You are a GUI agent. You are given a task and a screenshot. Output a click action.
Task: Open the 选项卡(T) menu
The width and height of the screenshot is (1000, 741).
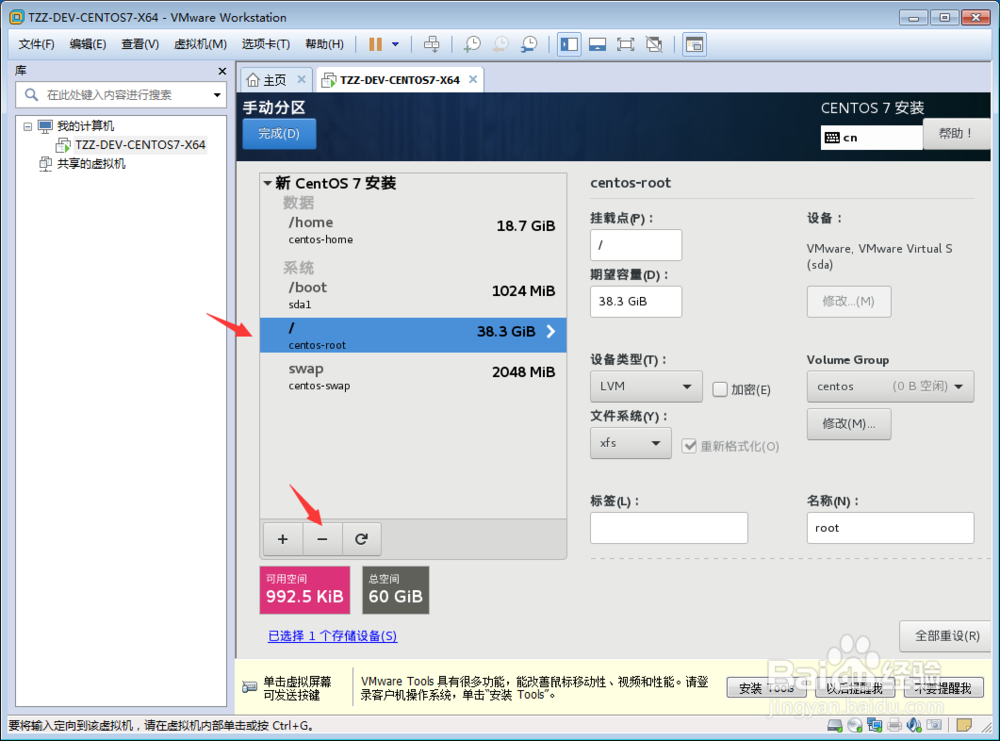click(x=265, y=44)
